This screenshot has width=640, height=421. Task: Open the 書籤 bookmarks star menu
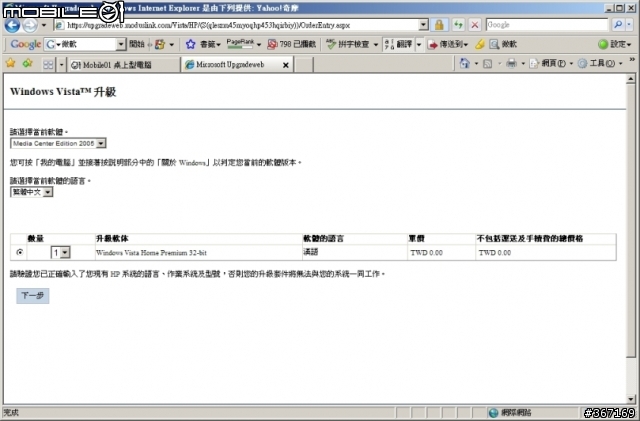(203, 44)
